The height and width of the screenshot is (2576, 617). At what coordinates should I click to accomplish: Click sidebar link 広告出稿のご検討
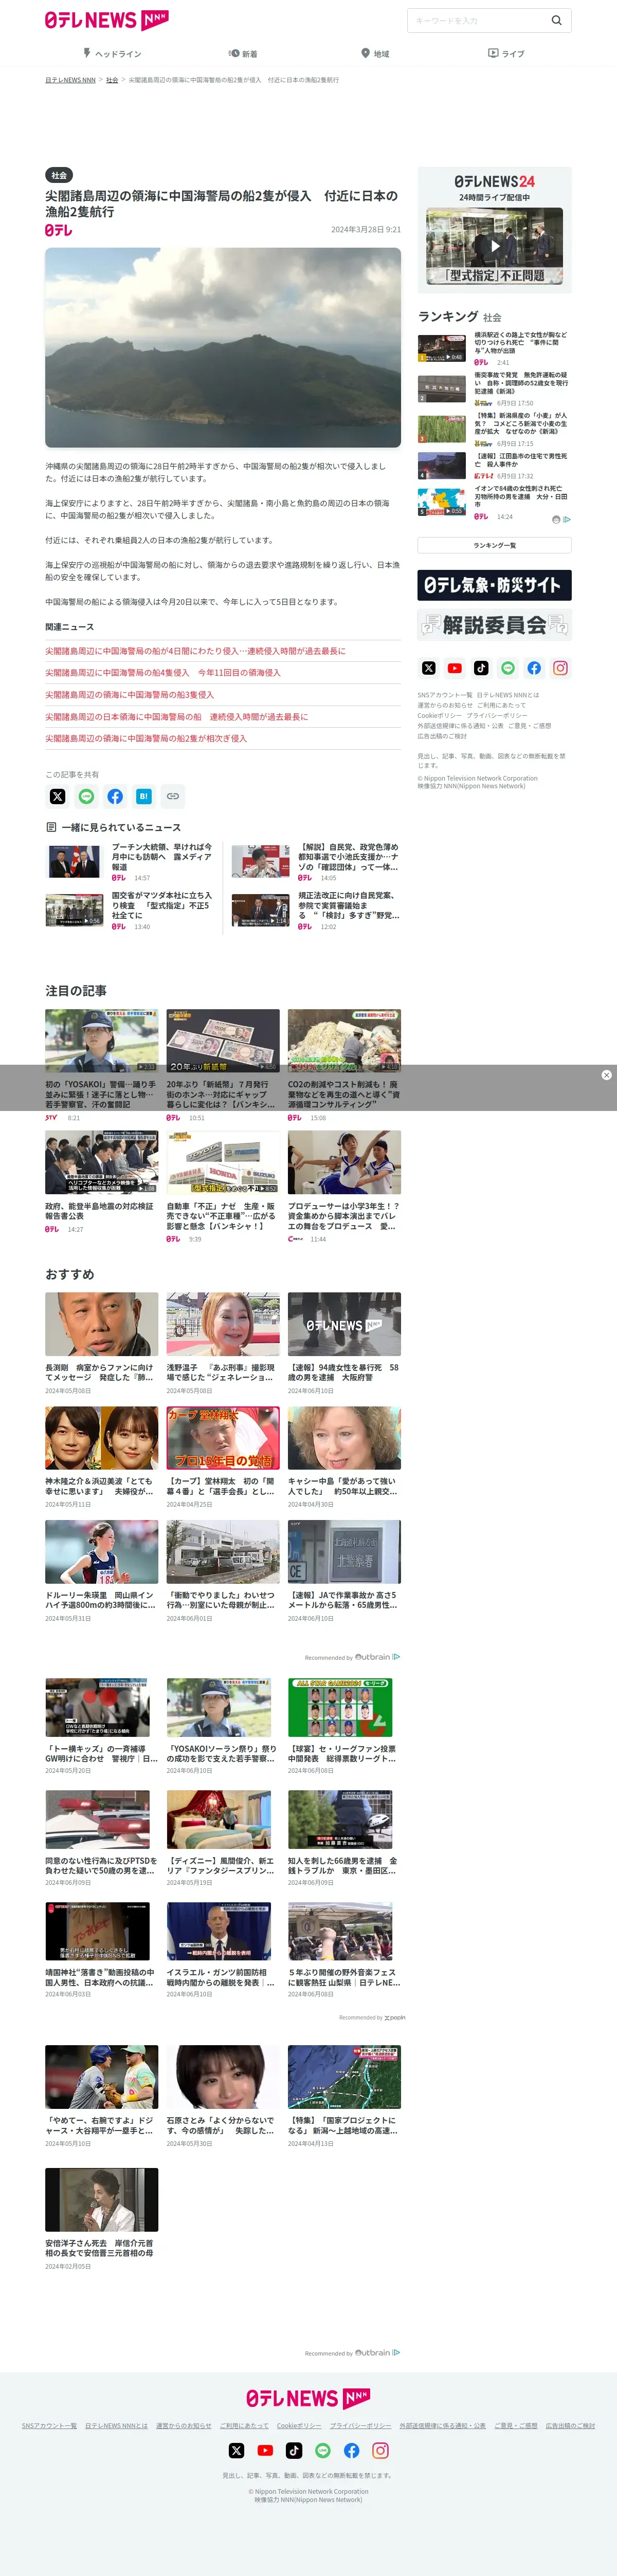pyautogui.click(x=442, y=736)
